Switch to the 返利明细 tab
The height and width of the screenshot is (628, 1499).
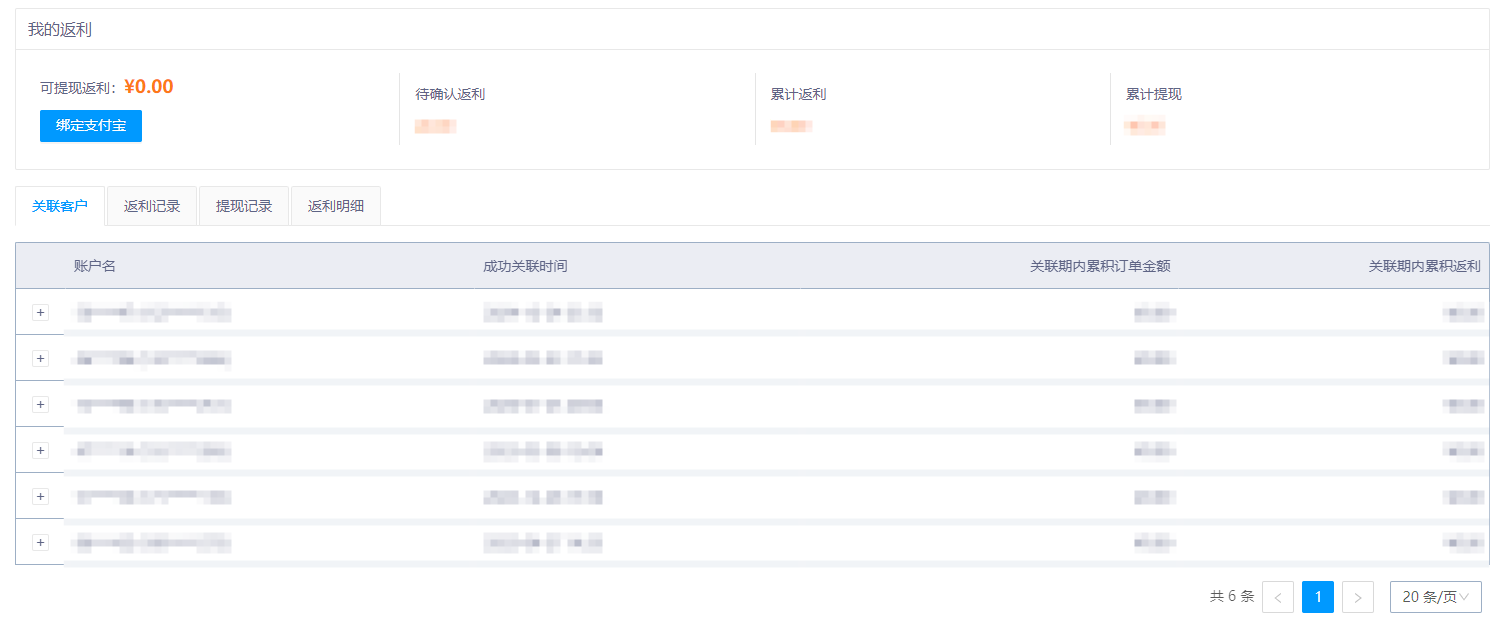[x=336, y=206]
